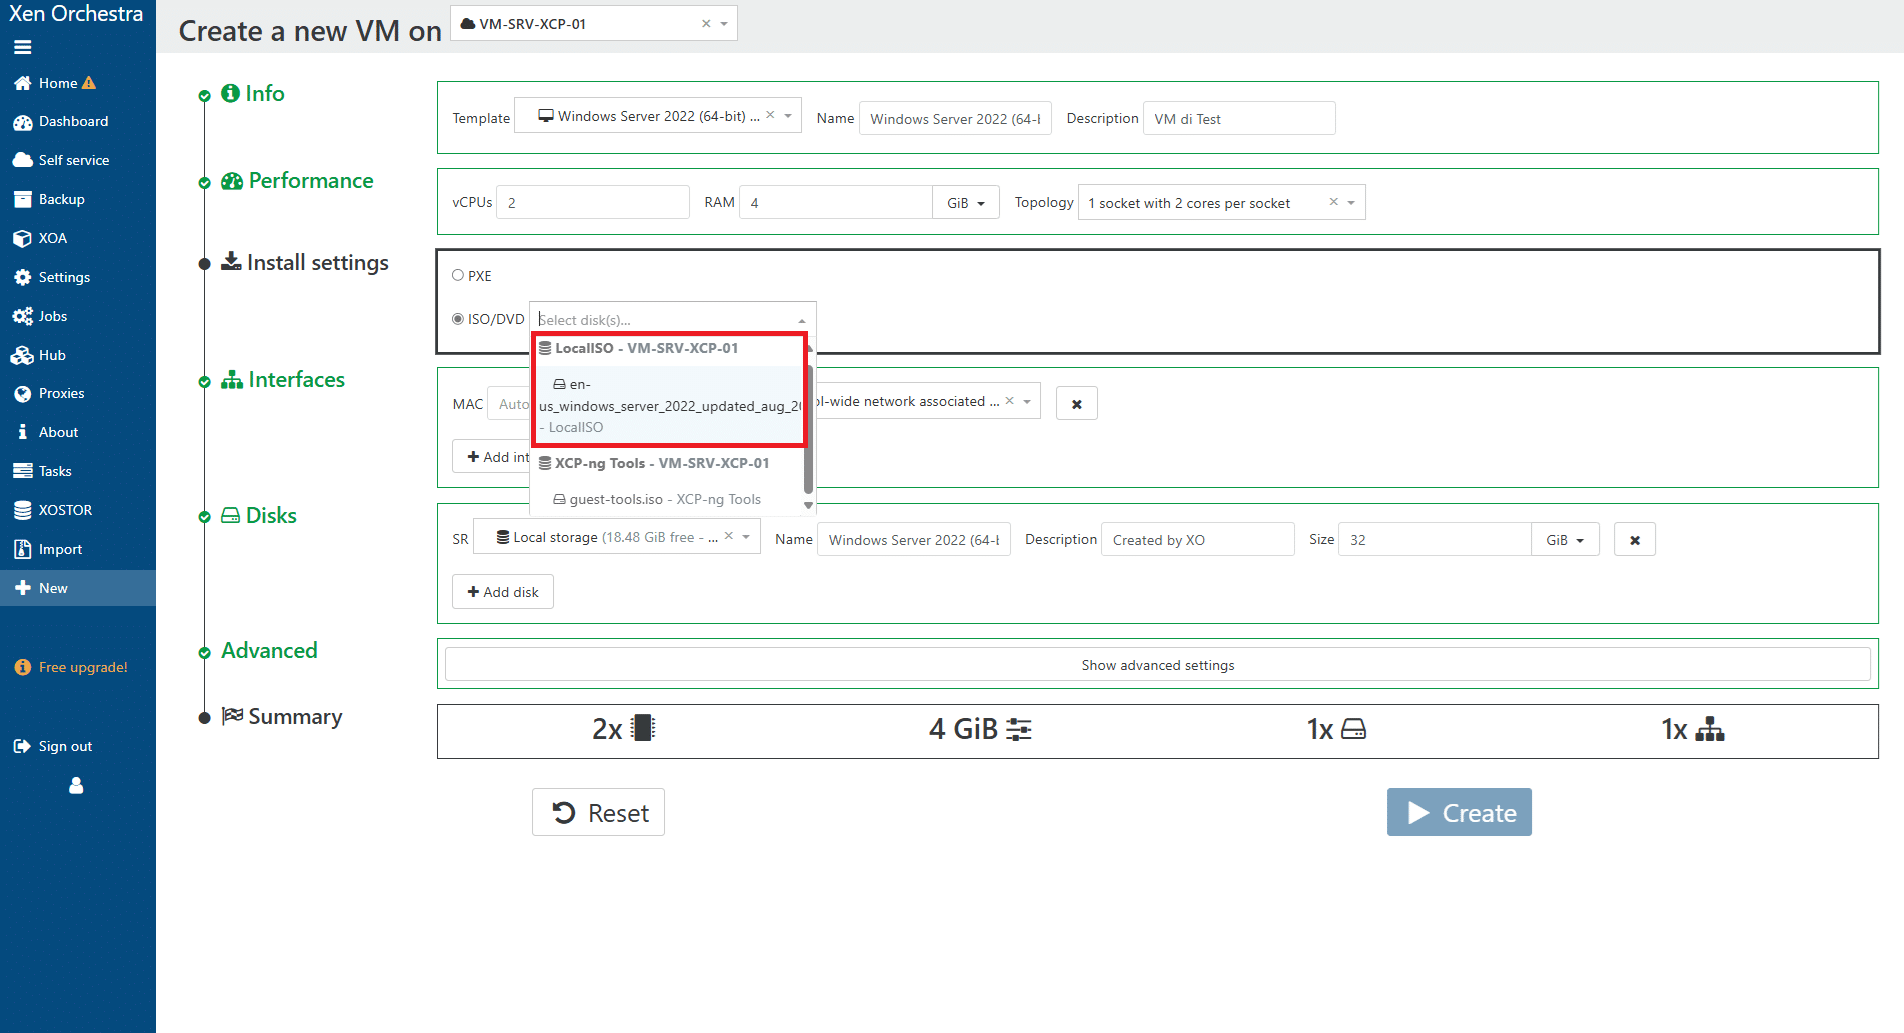Screen dimensions: 1904x1033
Task: Open the user profile icon
Action: tap(76, 786)
